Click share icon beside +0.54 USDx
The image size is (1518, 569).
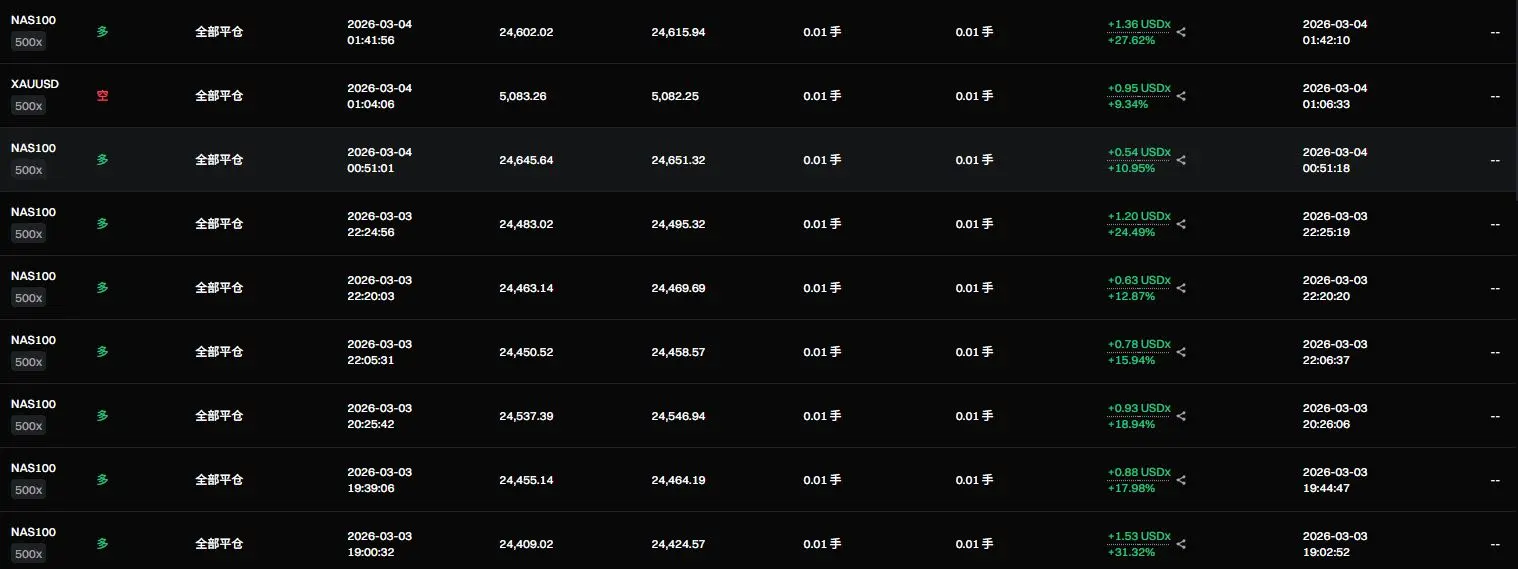pyautogui.click(x=1181, y=160)
